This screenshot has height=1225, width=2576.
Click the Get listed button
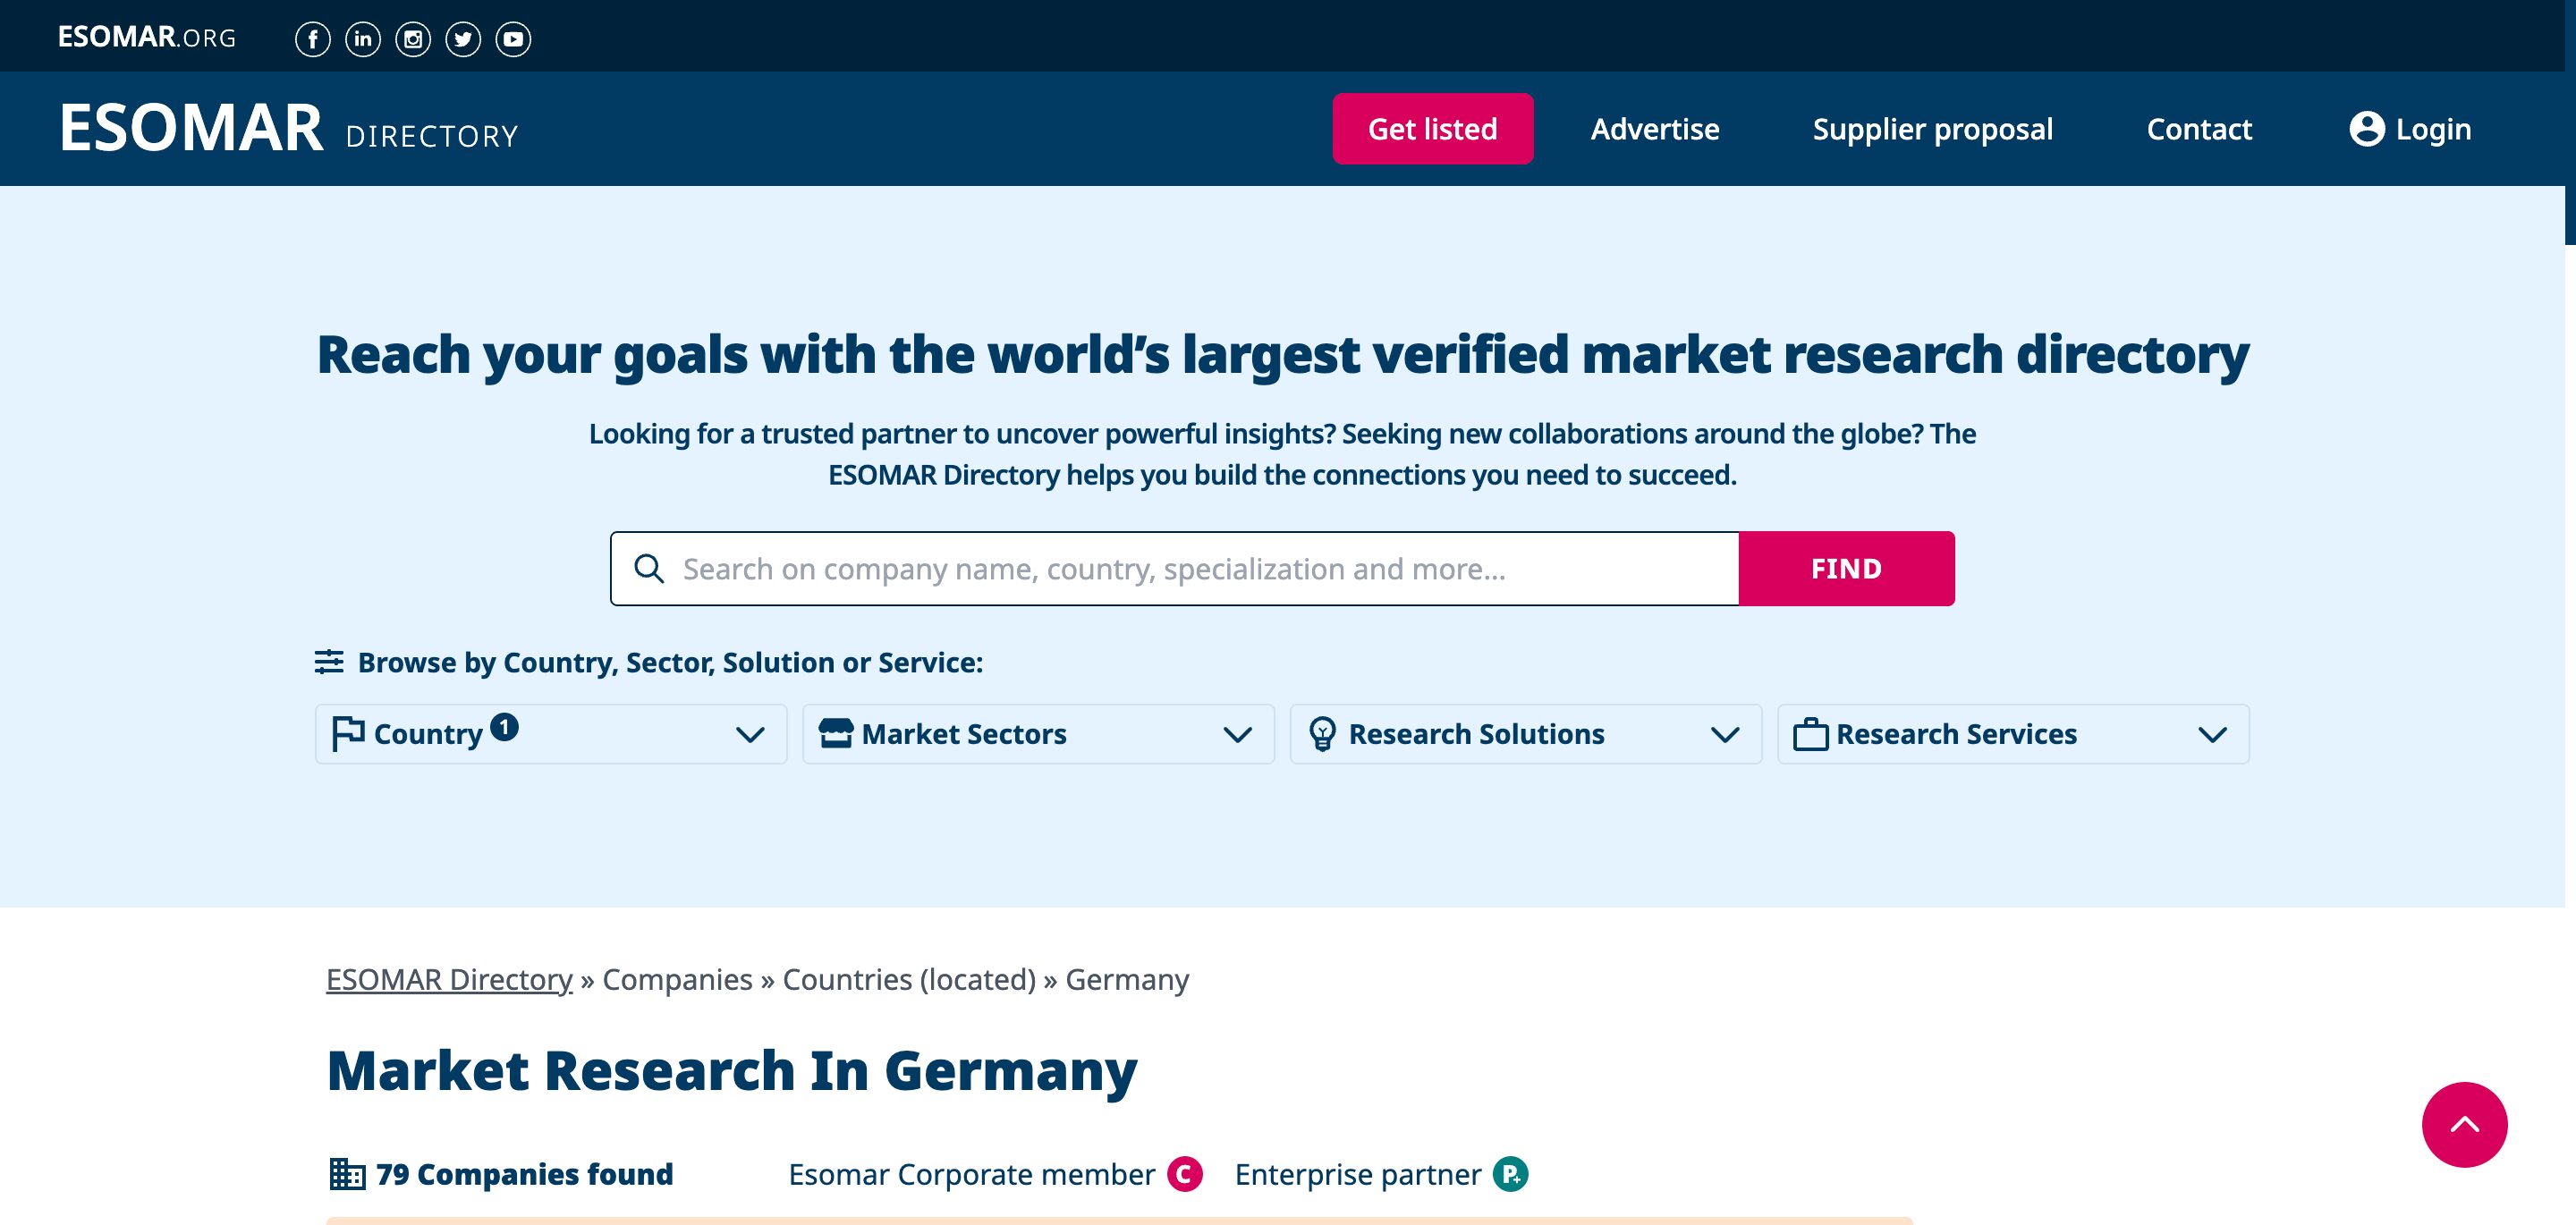1432,129
